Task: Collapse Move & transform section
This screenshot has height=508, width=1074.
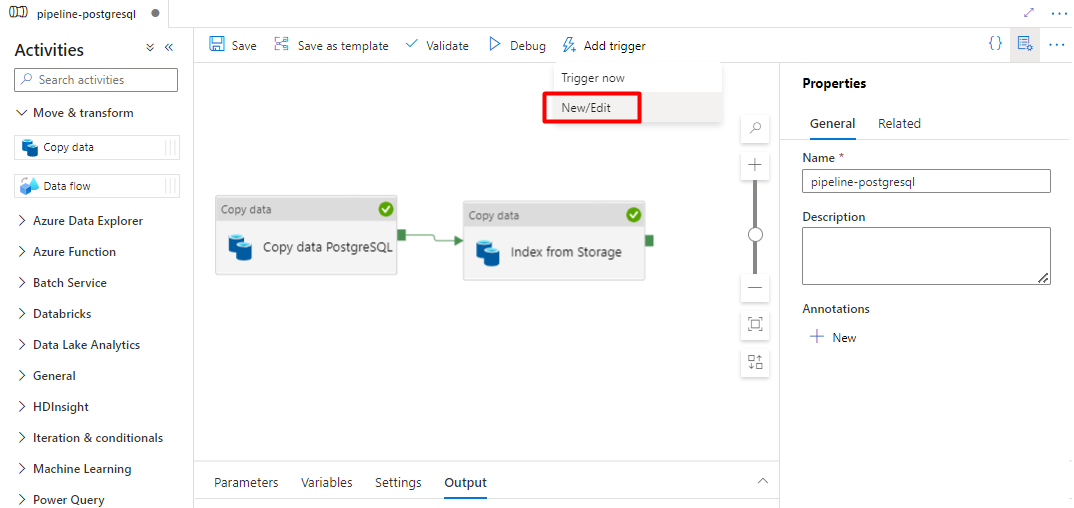Action: click(75, 113)
